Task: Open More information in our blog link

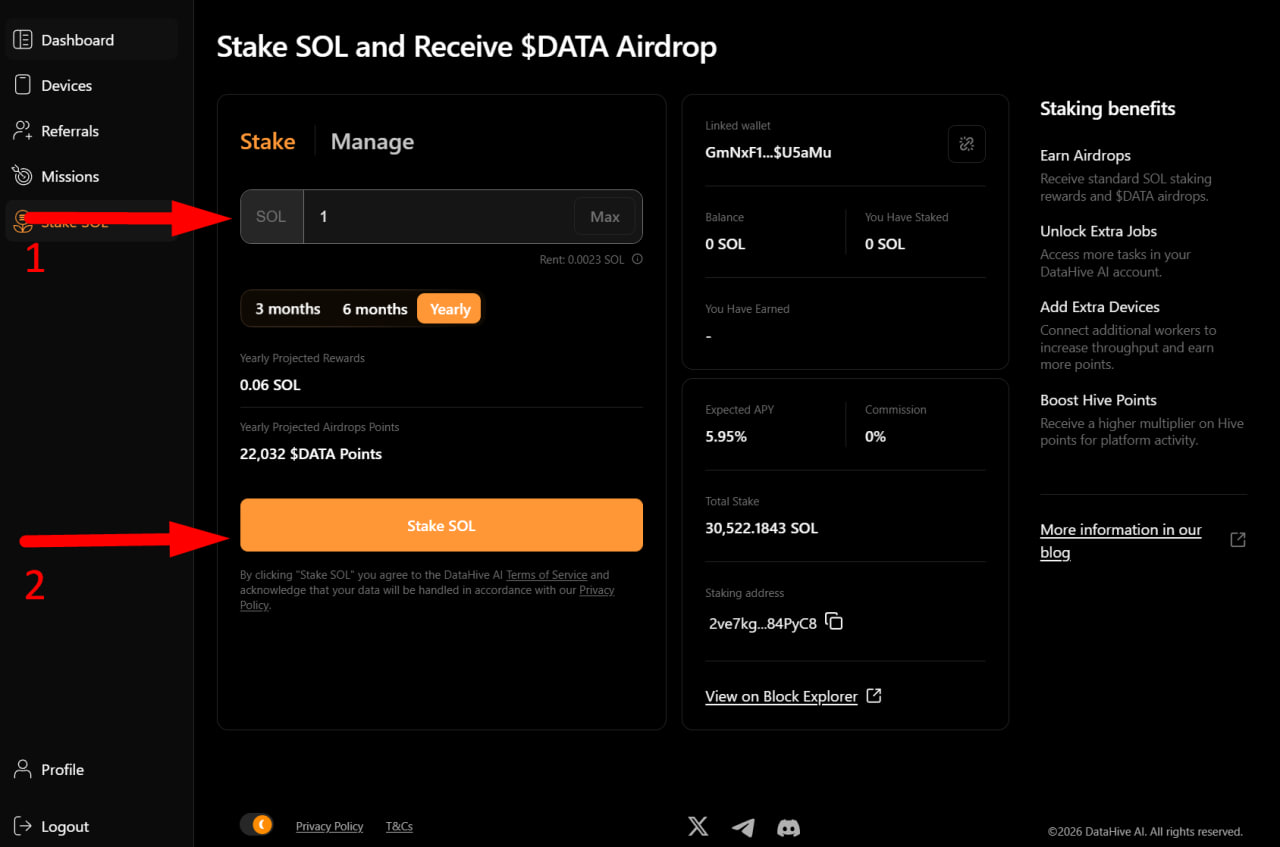Action: (1120, 541)
